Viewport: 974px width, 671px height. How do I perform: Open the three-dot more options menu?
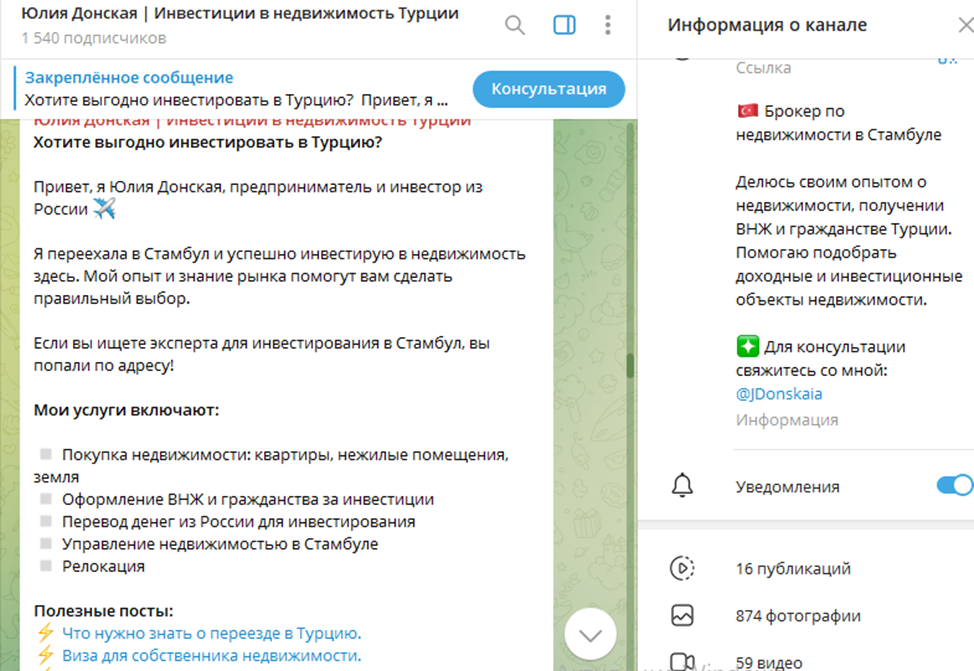click(608, 25)
